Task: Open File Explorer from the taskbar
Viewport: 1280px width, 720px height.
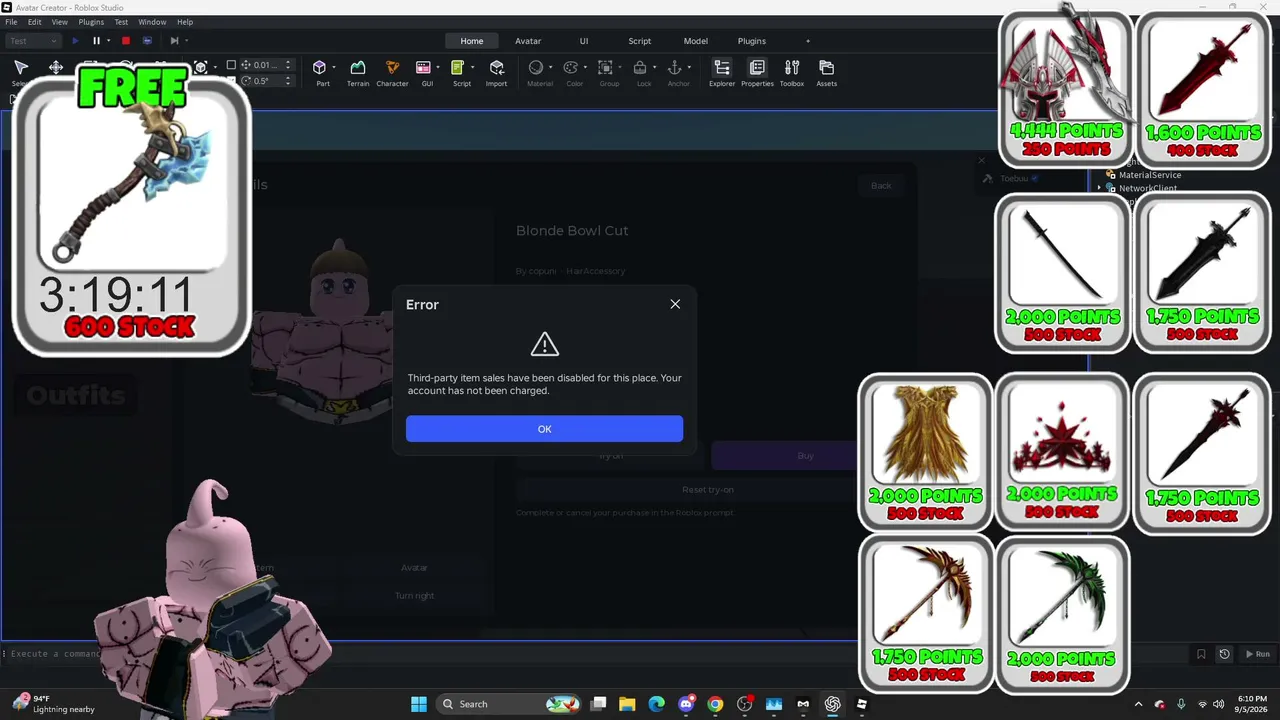Action: point(627,704)
